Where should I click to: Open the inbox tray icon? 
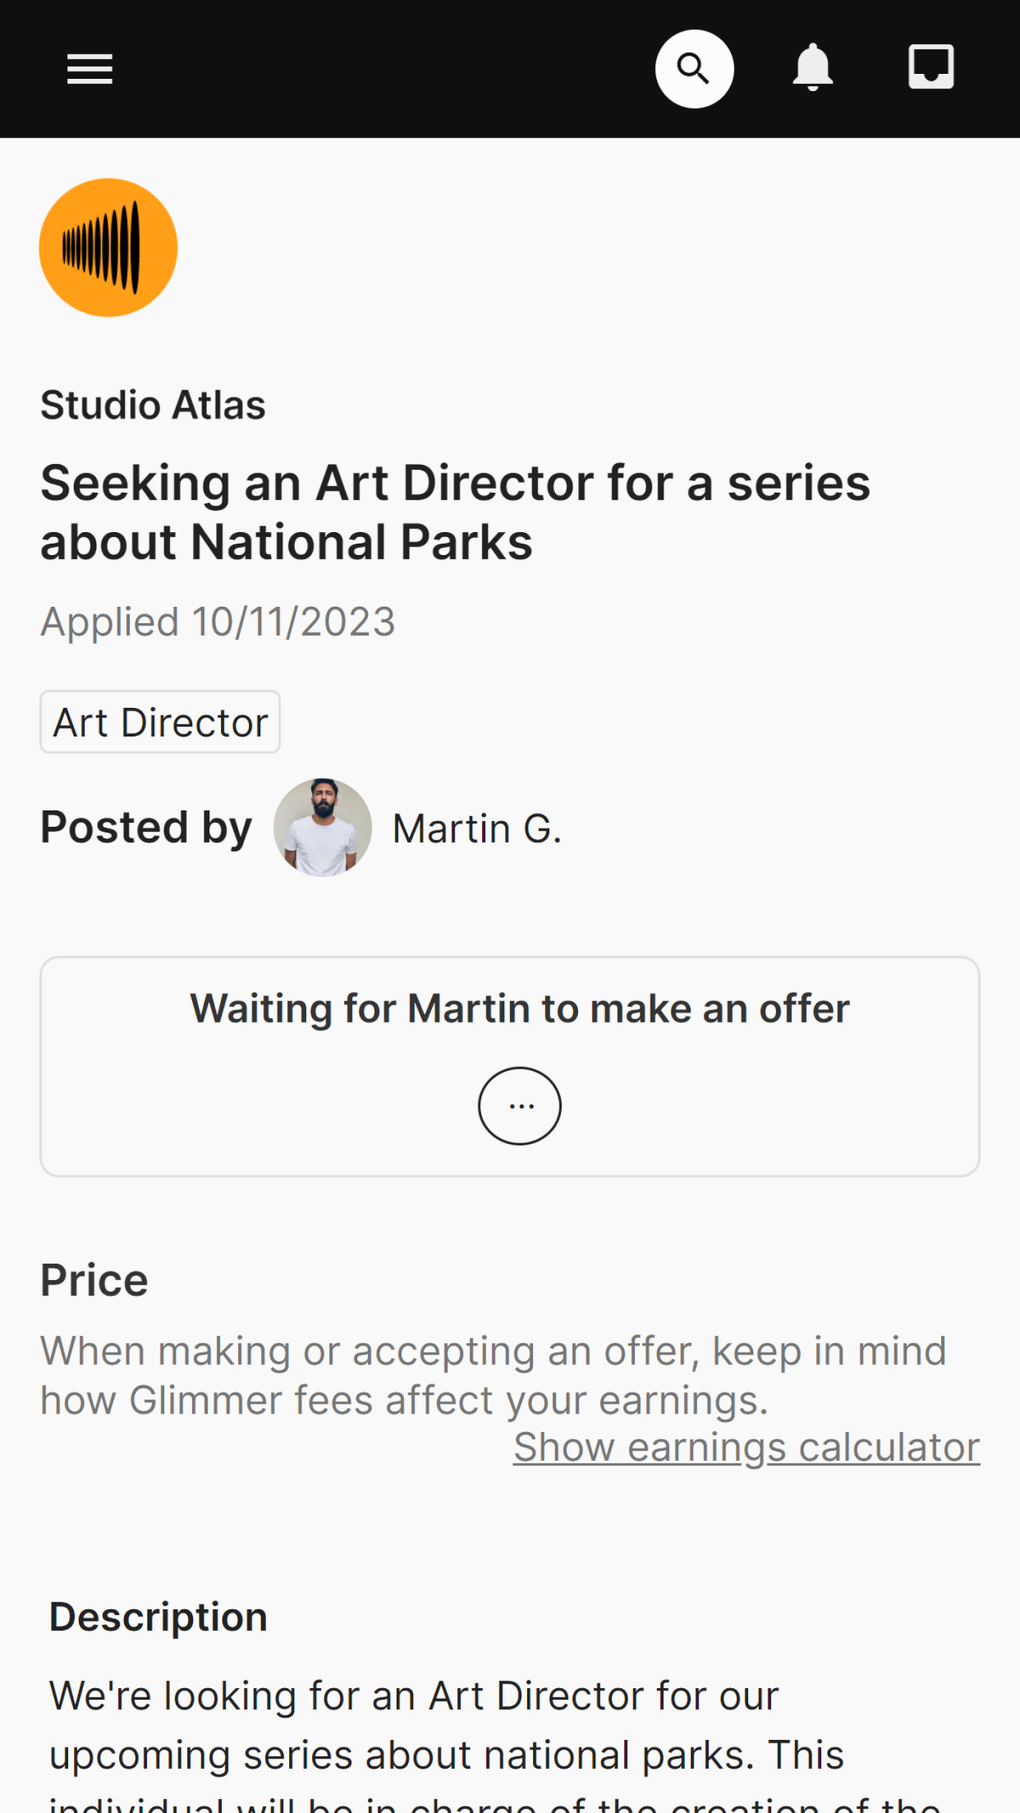[x=931, y=68]
